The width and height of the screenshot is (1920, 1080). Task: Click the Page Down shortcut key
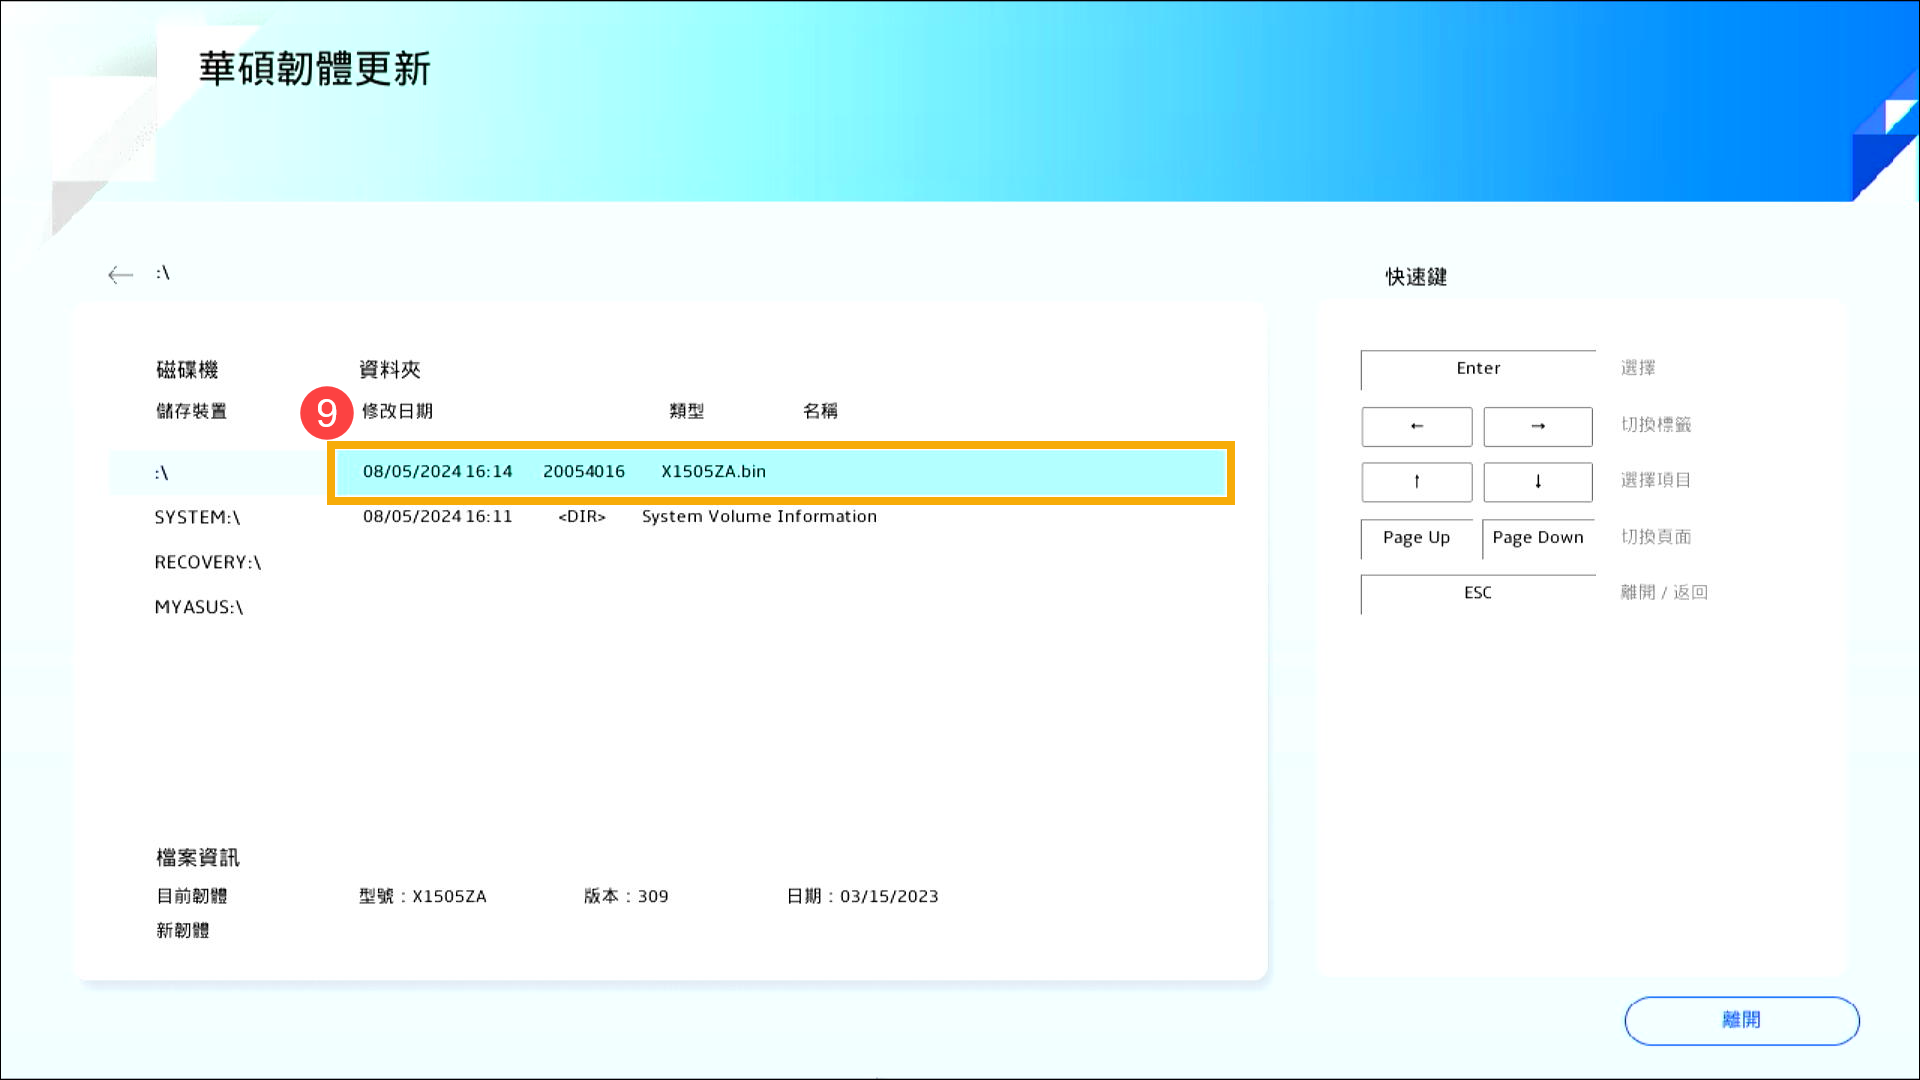[1537, 538]
